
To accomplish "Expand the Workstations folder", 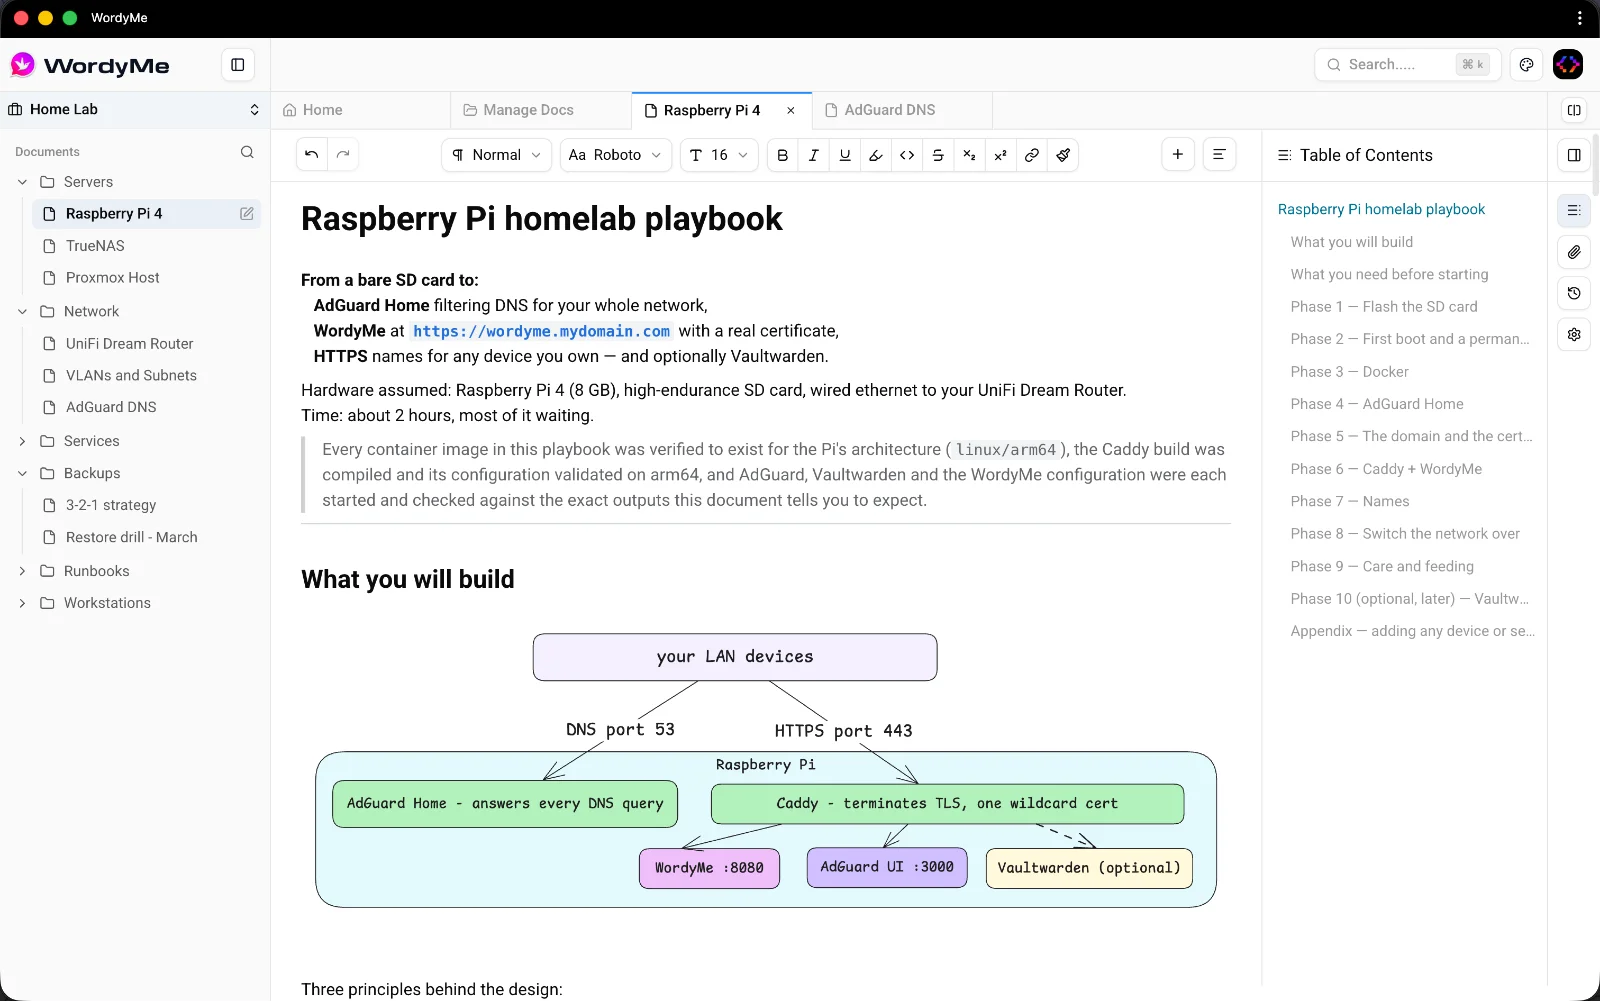I will tap(22, 603).
